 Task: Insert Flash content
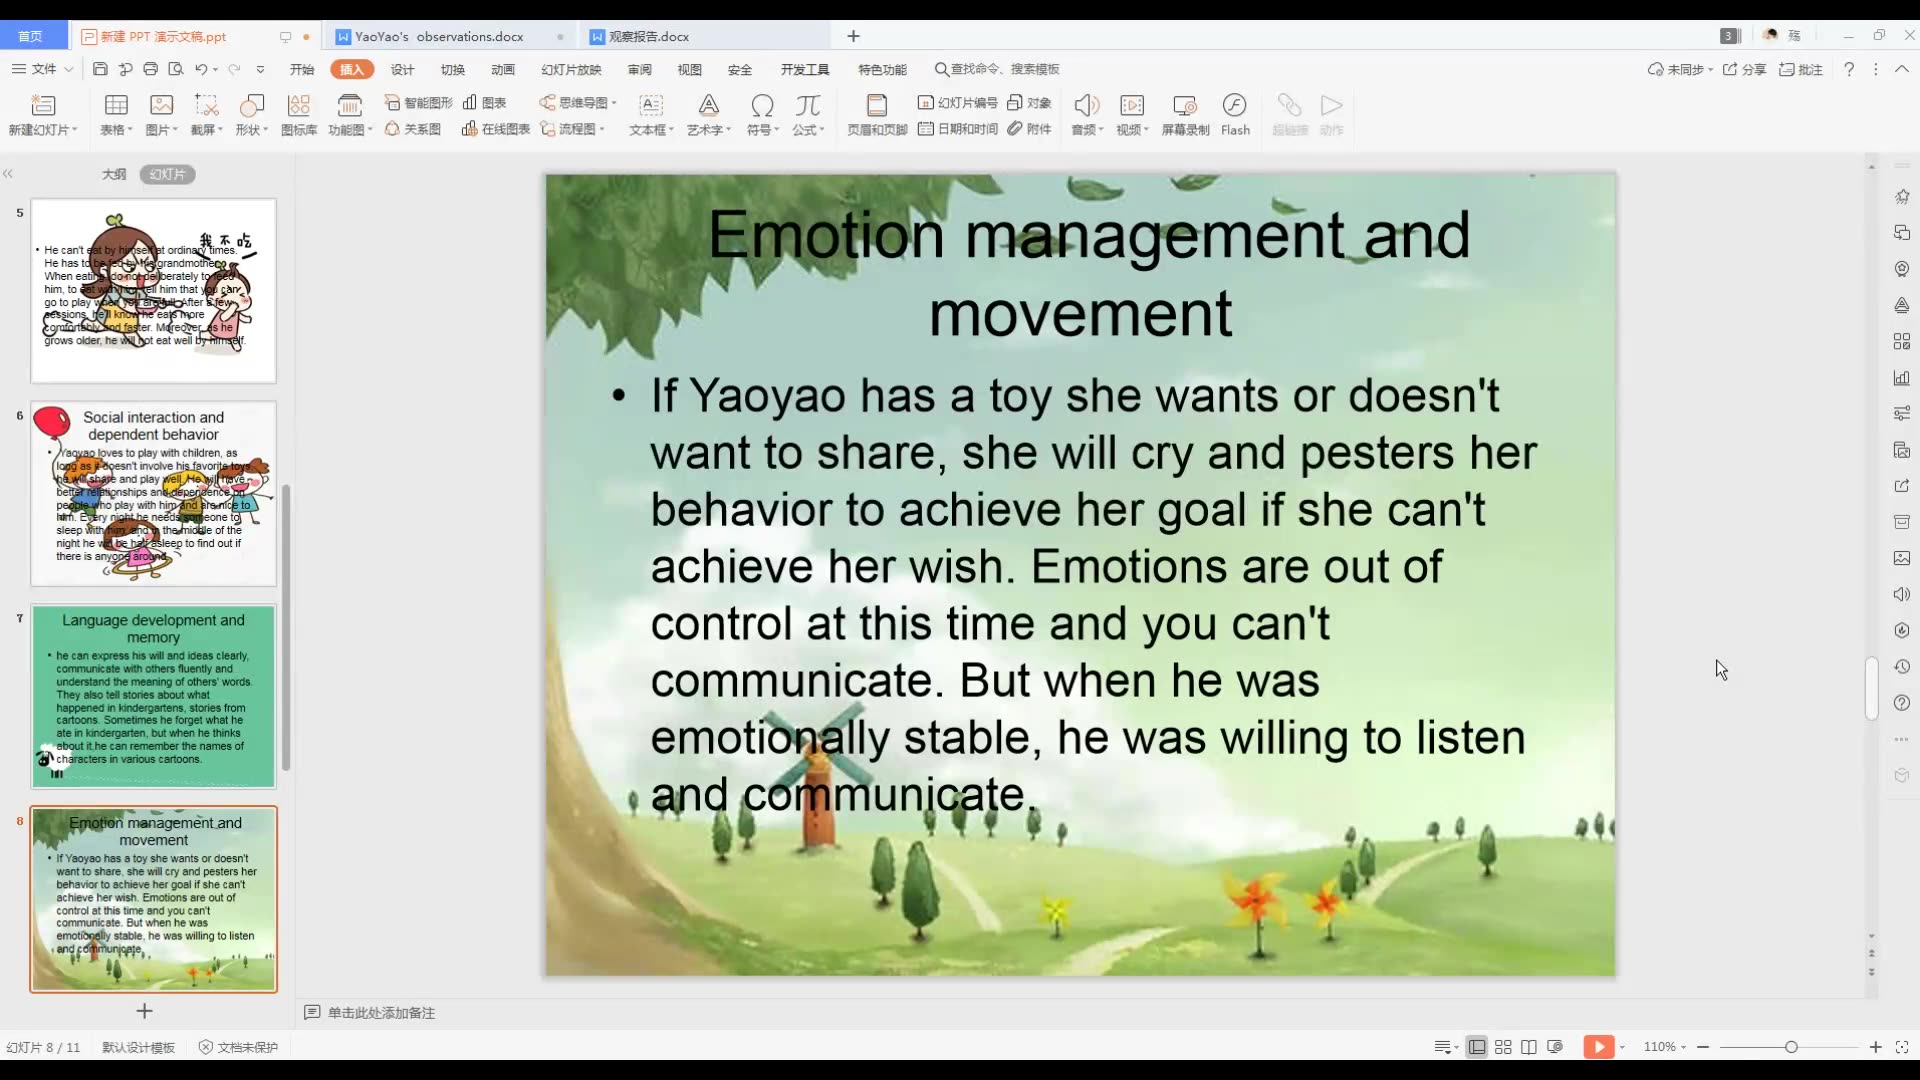click(1235, 114)
